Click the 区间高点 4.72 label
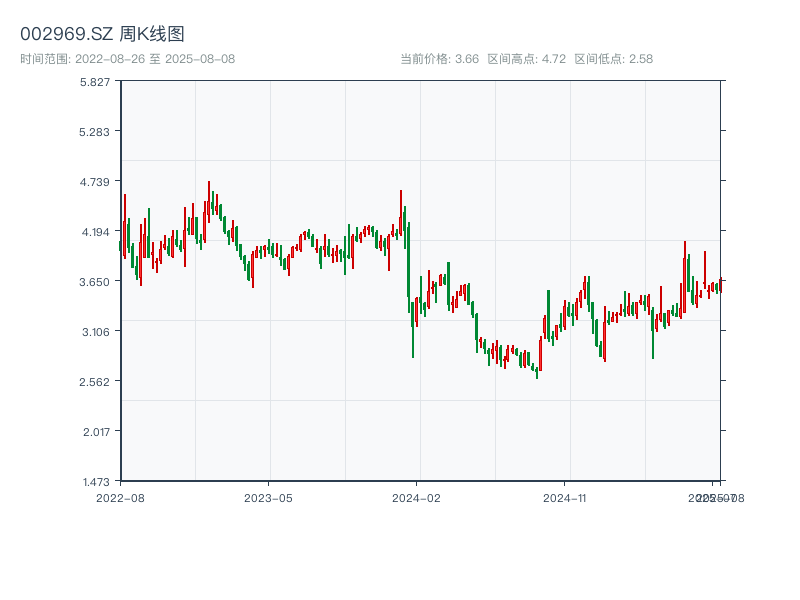This screenshot has width=800, height=600. click(x=526, y=59)
